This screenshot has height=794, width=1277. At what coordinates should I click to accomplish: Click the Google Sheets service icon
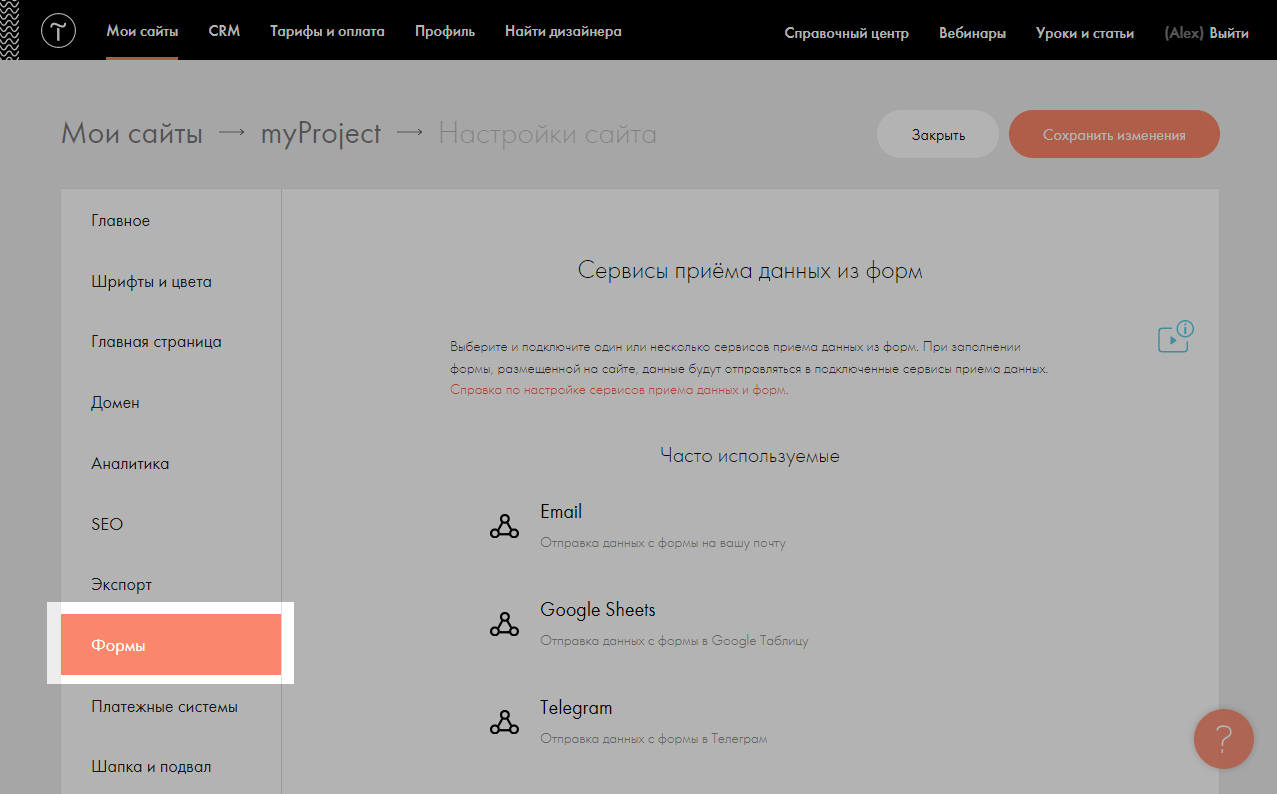pos(504,624)
